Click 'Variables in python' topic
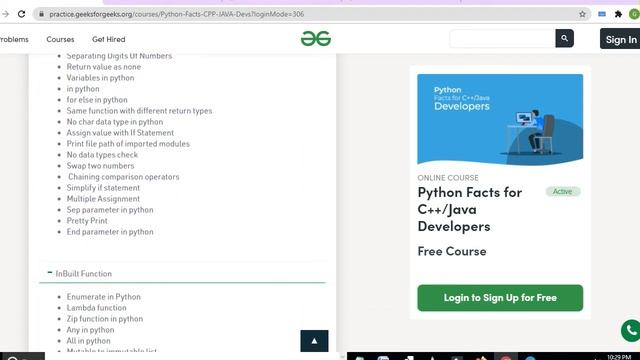Viewport: 640px width, 360px height. pos(100,78)
